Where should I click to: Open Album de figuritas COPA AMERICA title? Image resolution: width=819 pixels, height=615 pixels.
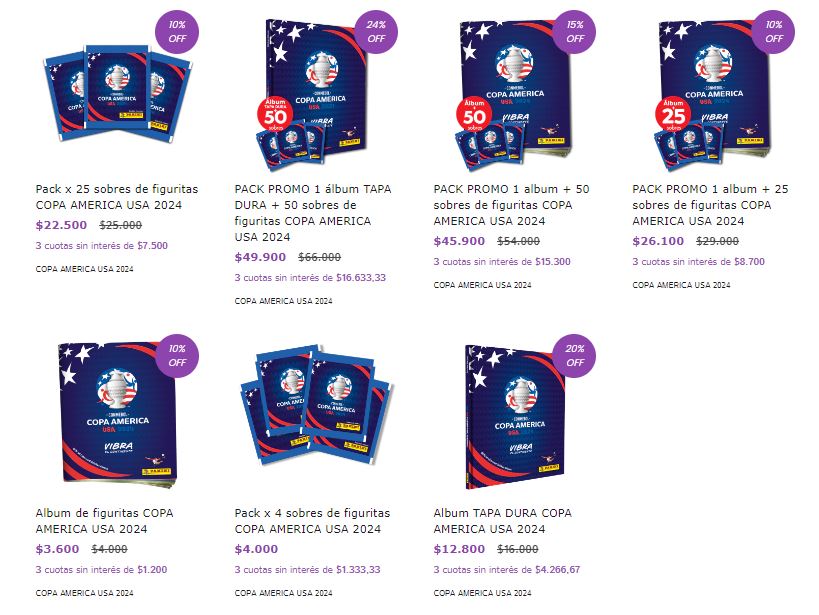(104, 521)
